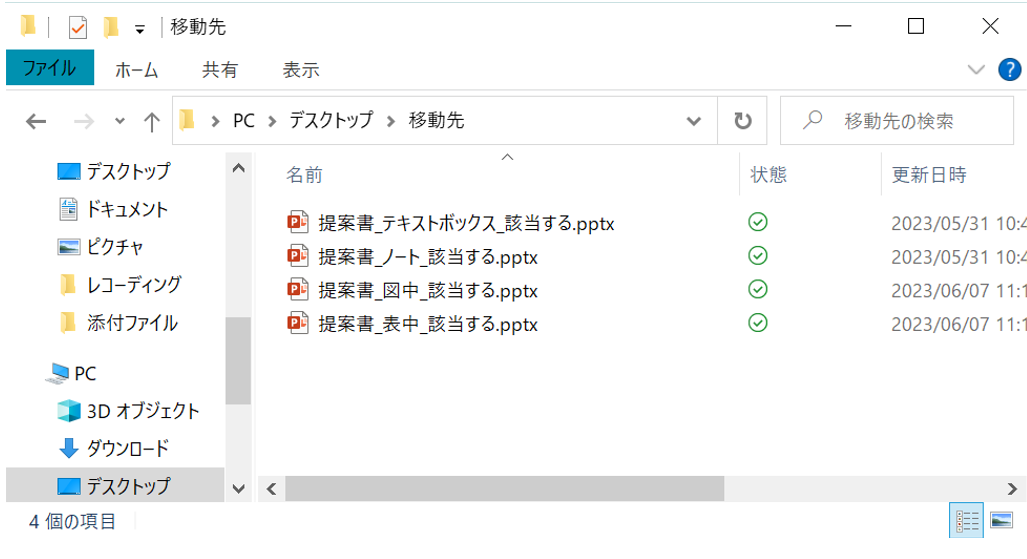Select 提案書_テキストボックス_該当する.pptx file name
1027x559 pixels.
(466, 223)
